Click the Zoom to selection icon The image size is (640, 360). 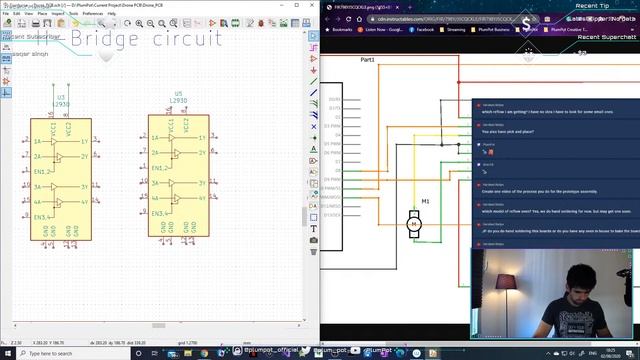pyautogui.click(x=173, y=23)
